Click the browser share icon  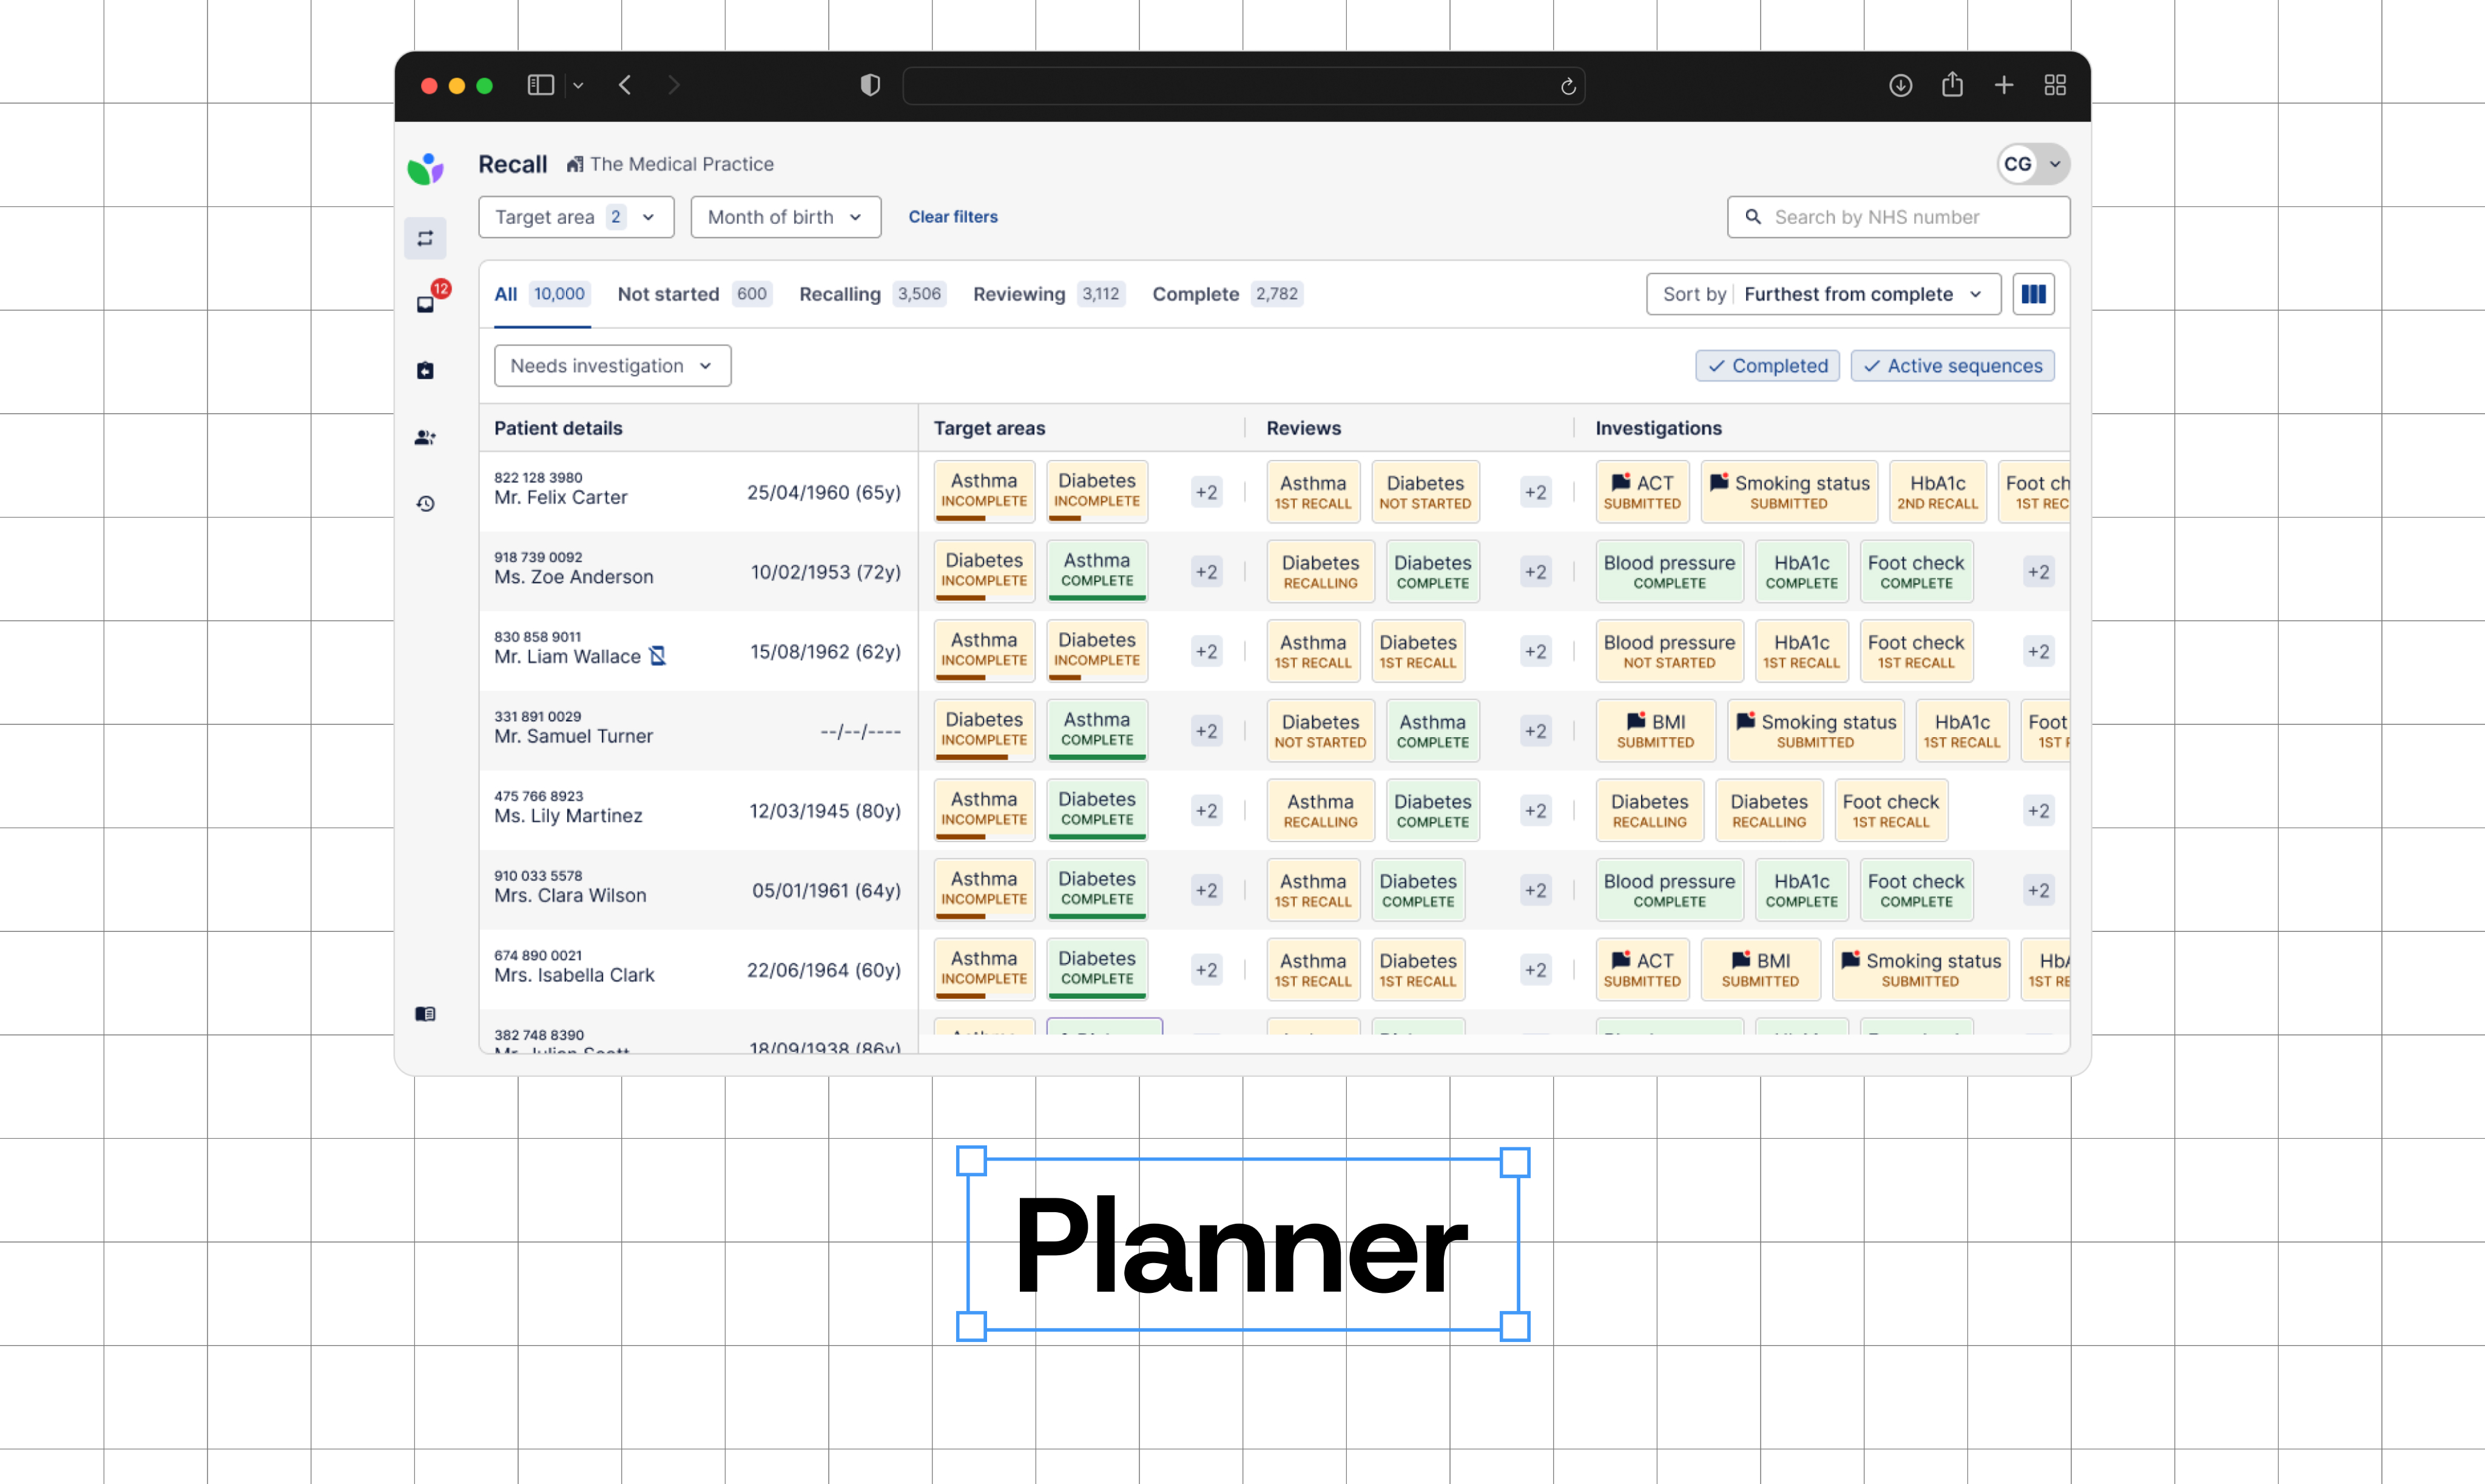tap(1951, 85)
